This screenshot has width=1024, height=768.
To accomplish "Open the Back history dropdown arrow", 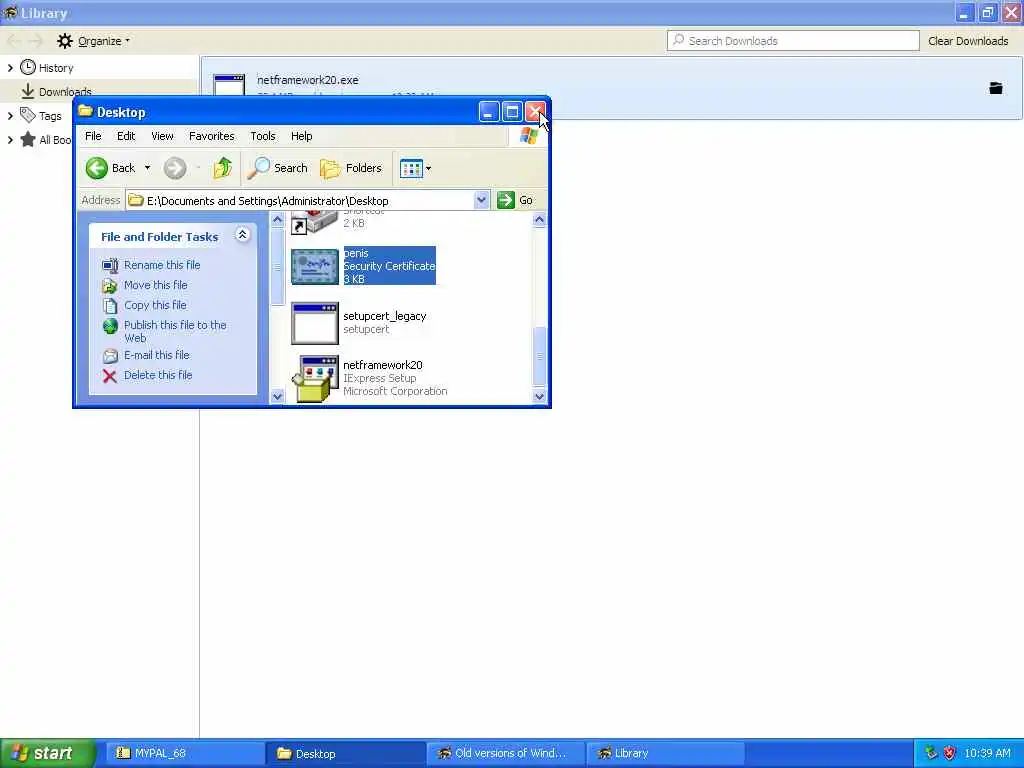I will click(148, 168).
